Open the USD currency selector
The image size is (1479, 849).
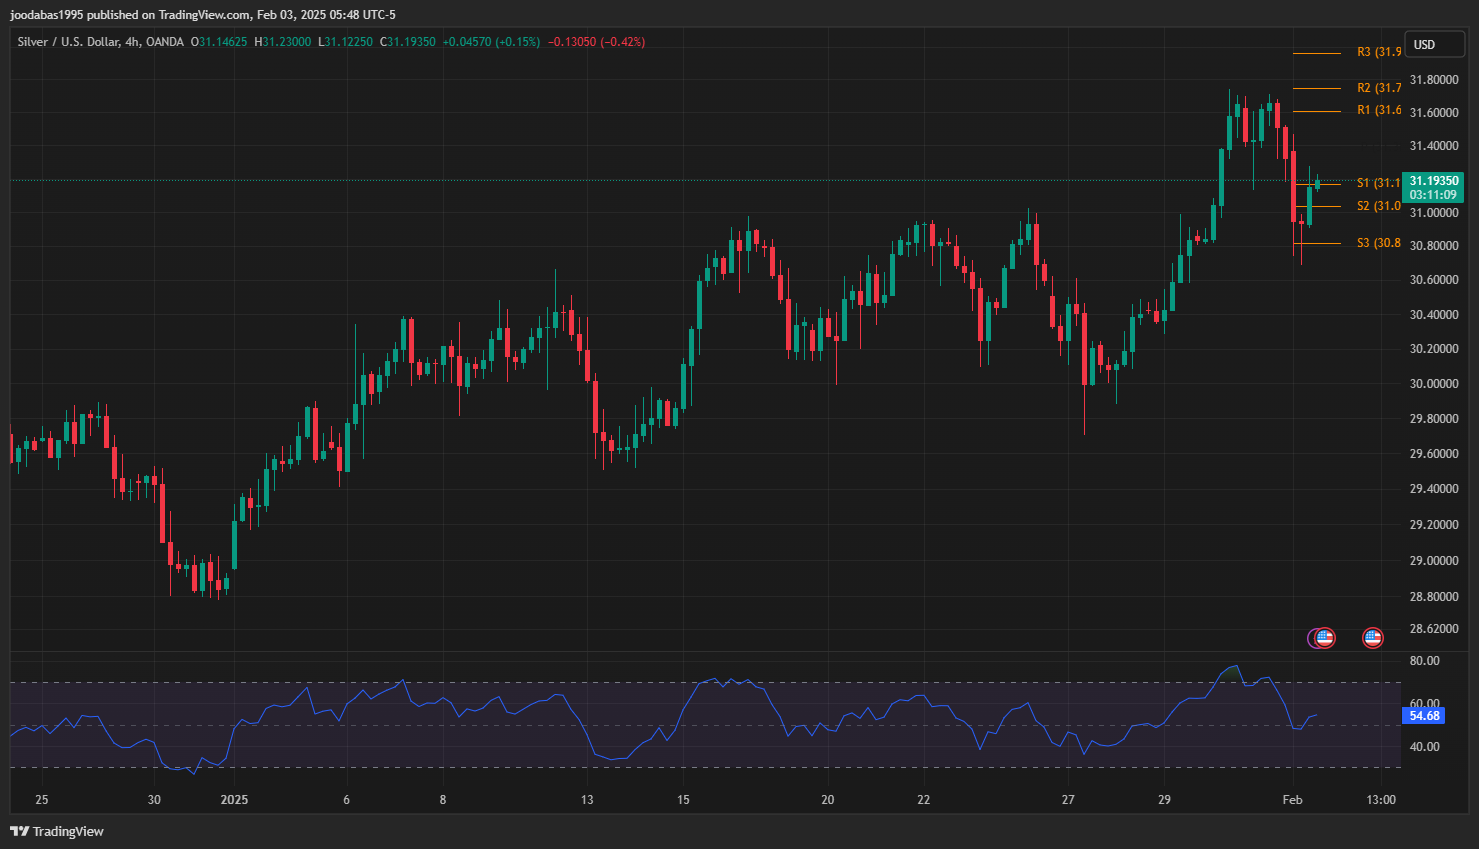click(x=1434, y=44)
